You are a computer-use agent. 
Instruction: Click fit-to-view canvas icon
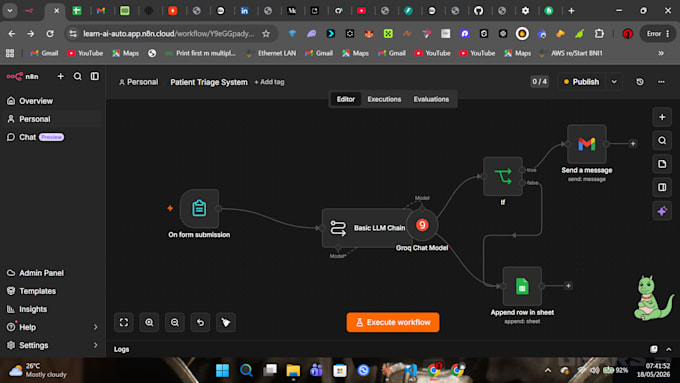coord(124,322)
